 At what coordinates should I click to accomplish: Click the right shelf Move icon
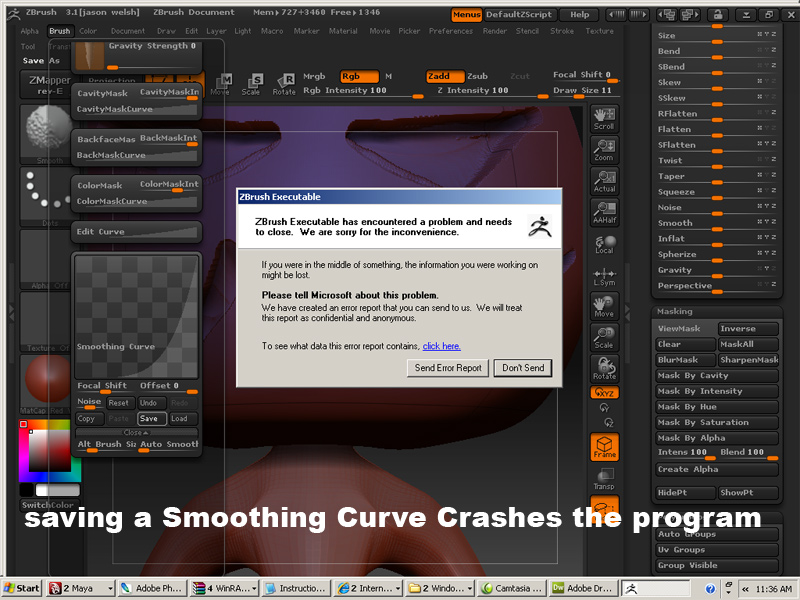(x=605, y=306)
